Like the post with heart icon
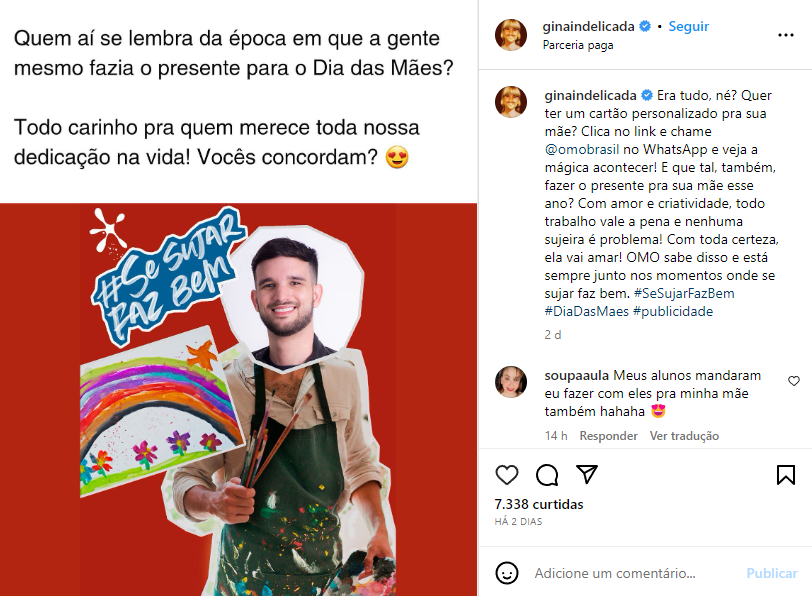Viewport: 812px width, 596px height. tap(506, 475)
